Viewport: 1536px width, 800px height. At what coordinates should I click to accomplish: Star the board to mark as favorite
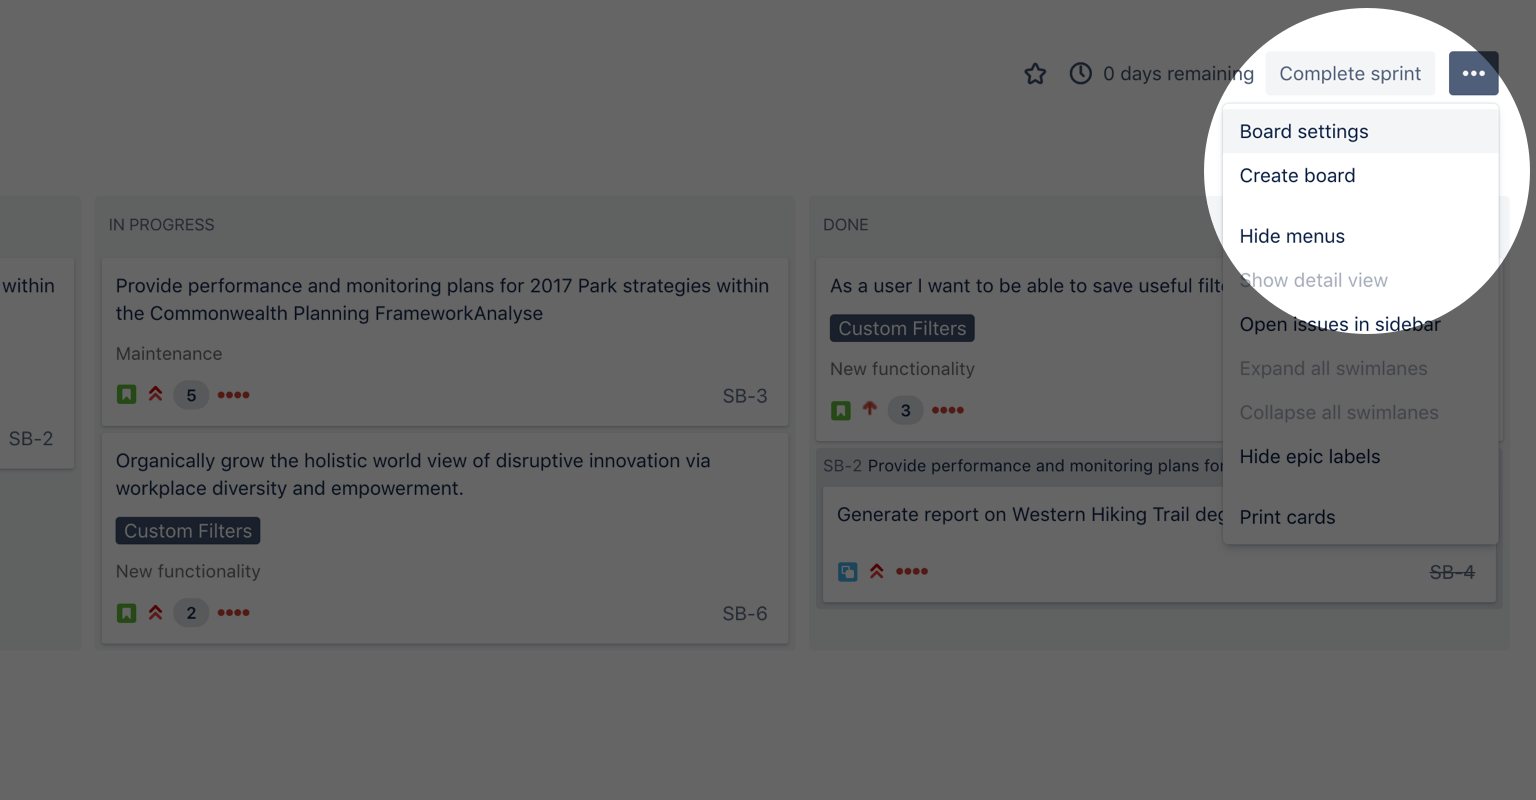tap(1035, 73)
